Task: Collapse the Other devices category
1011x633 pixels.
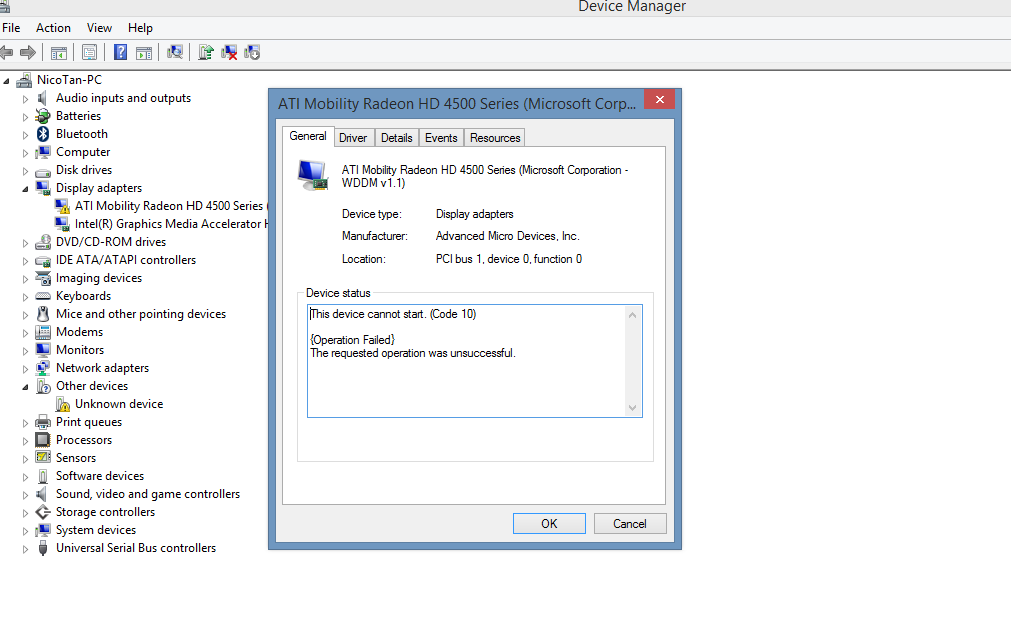Action: 25,387
